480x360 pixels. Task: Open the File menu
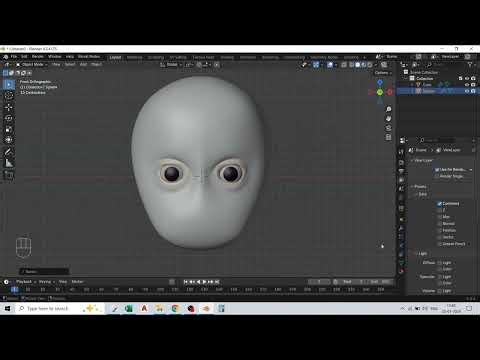[14, 57]
